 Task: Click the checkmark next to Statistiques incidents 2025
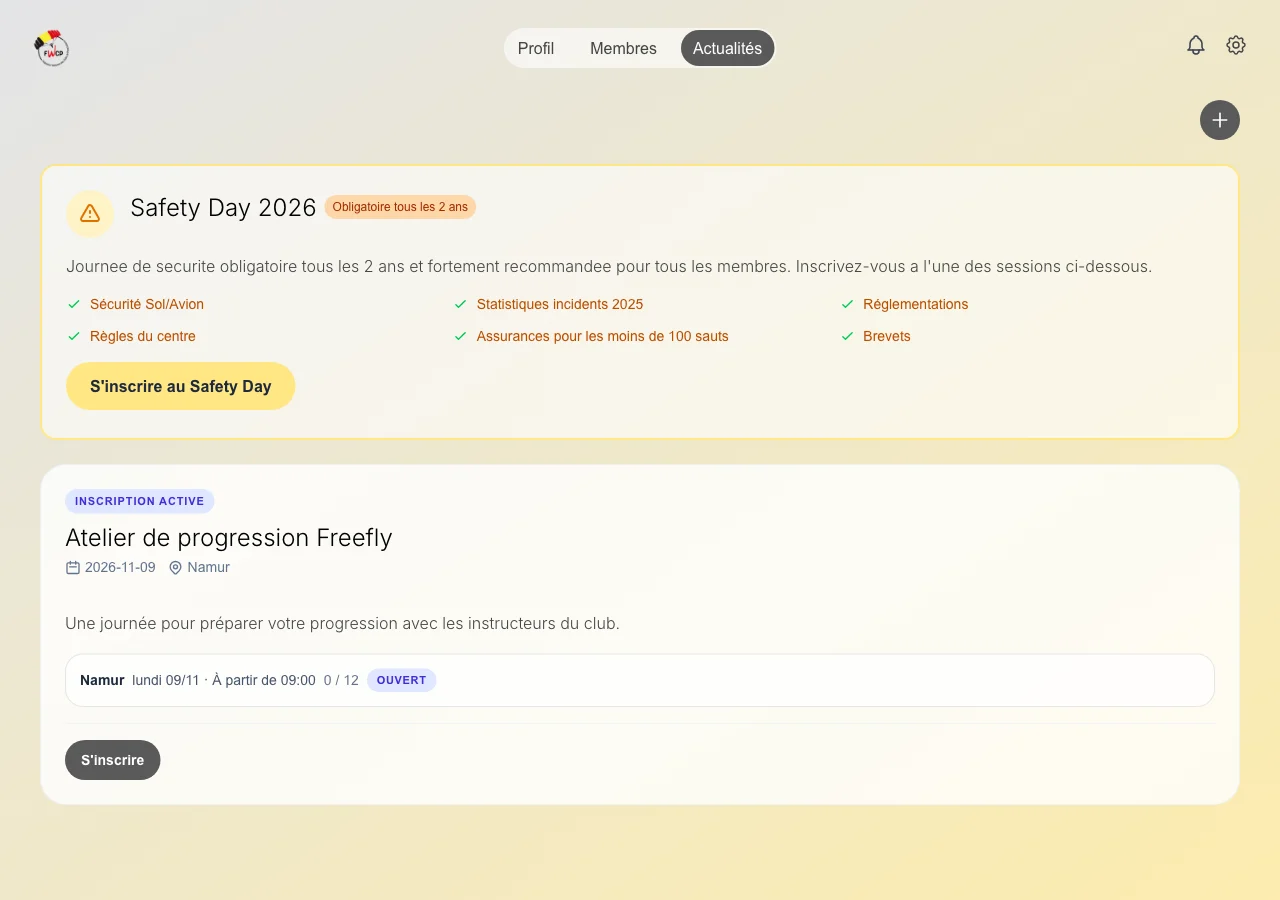(x=460, y=304)
